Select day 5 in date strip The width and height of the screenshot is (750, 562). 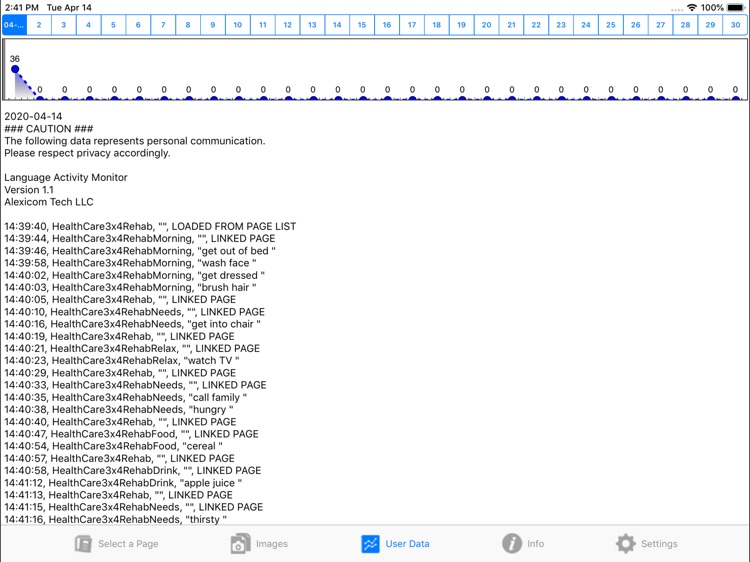pos(113,25)
